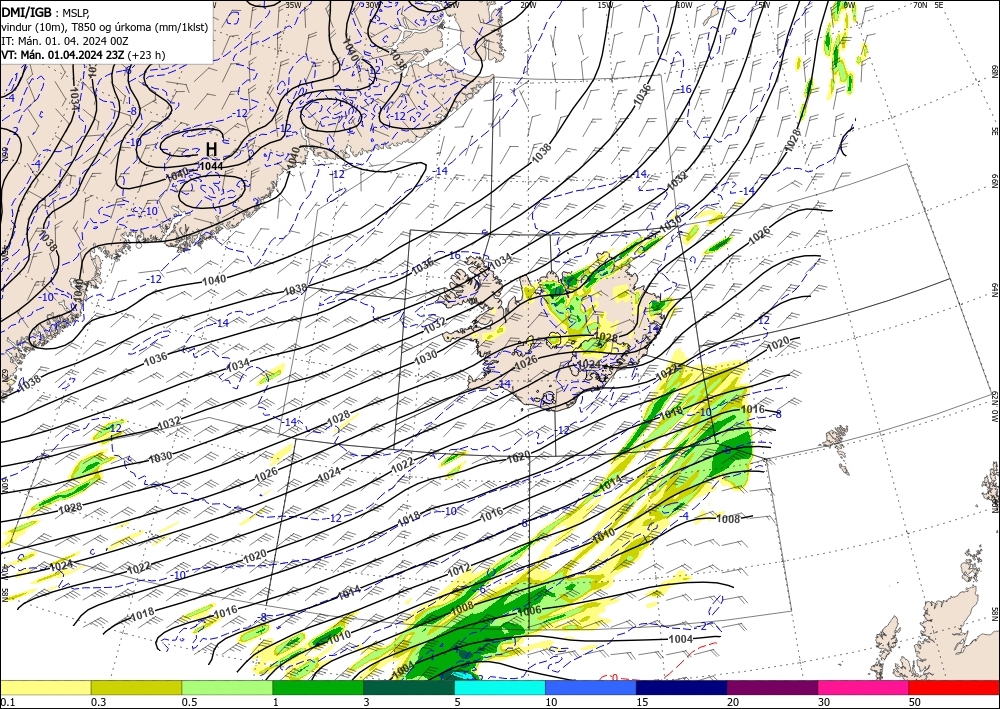Click the 'H' high pressure marker over Greenland
This screenshot has width=1000, height=709.
coord(211,149)
